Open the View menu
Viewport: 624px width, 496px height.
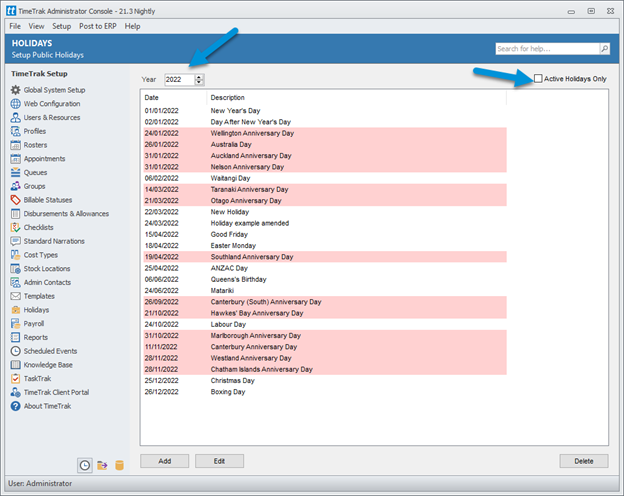pyautogui.click(x=36, y=26)
